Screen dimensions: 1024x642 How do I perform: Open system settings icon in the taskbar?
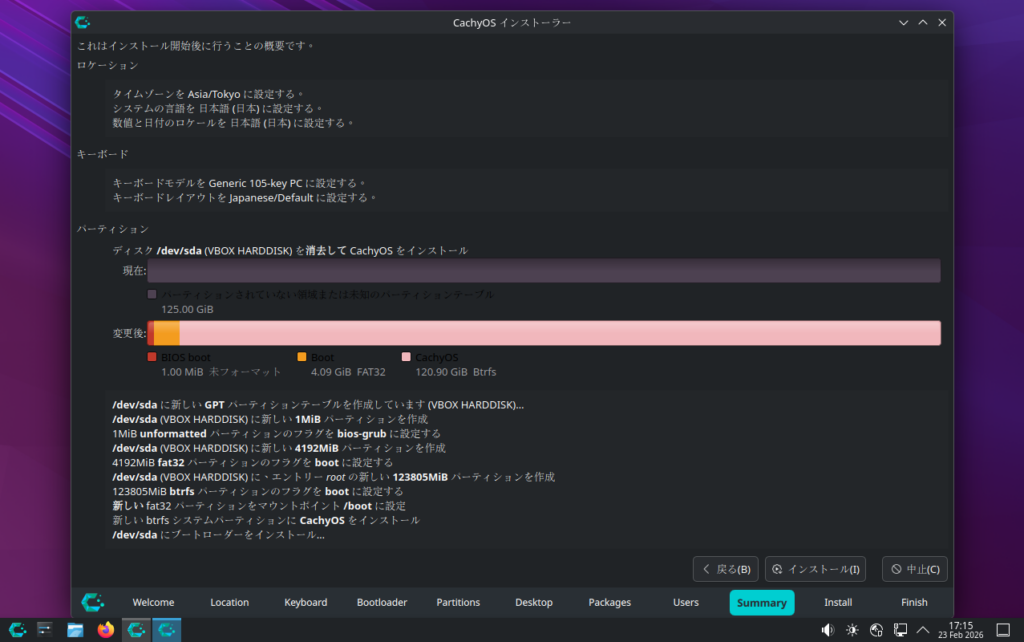point(45,630)
